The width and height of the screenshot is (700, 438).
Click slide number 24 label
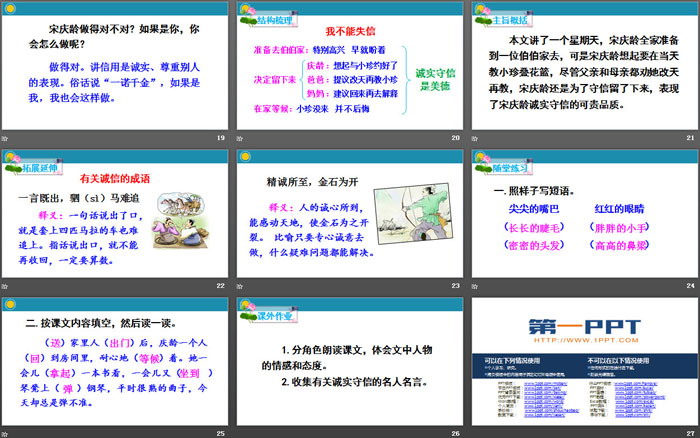[x=690, y=286]
